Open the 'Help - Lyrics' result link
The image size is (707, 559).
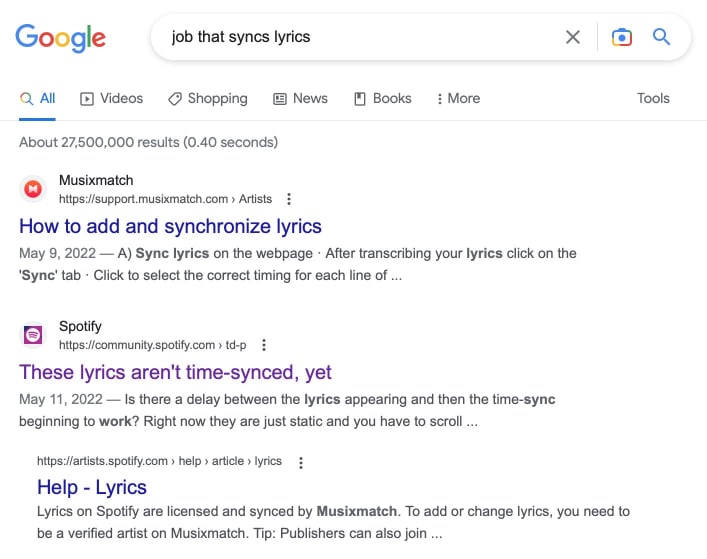pyautogui.click(x=92, y=487)
